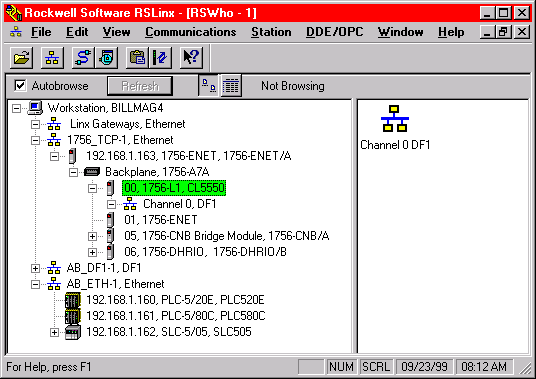
Task: Click the 192.168.1.163 module icon
Action: [x=72, y=156]
